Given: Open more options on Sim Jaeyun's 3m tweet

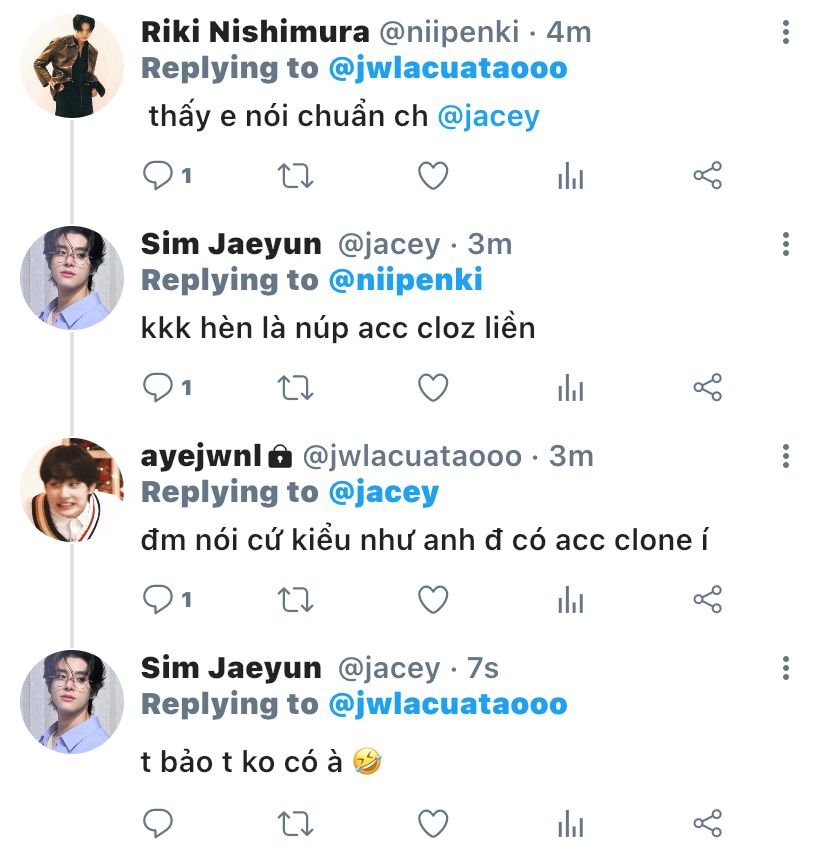Looking at the screenshot, I should coord(786,244).
